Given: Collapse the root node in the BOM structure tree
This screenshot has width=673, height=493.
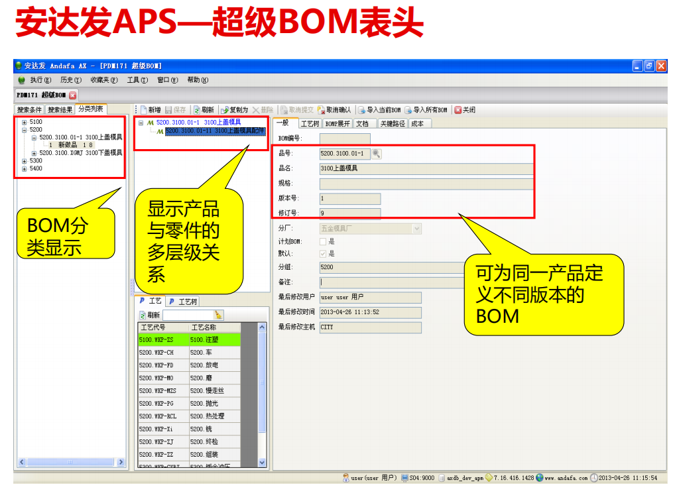Looking at the screenshot, I should [141, 123].
